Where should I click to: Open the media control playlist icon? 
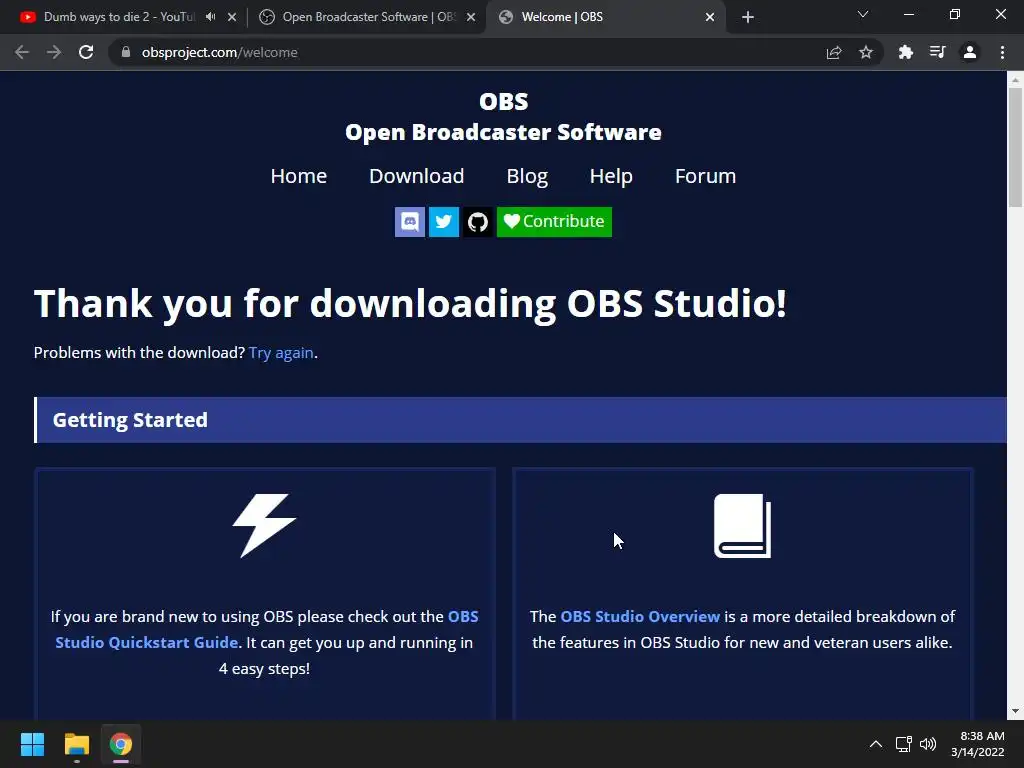938,52
